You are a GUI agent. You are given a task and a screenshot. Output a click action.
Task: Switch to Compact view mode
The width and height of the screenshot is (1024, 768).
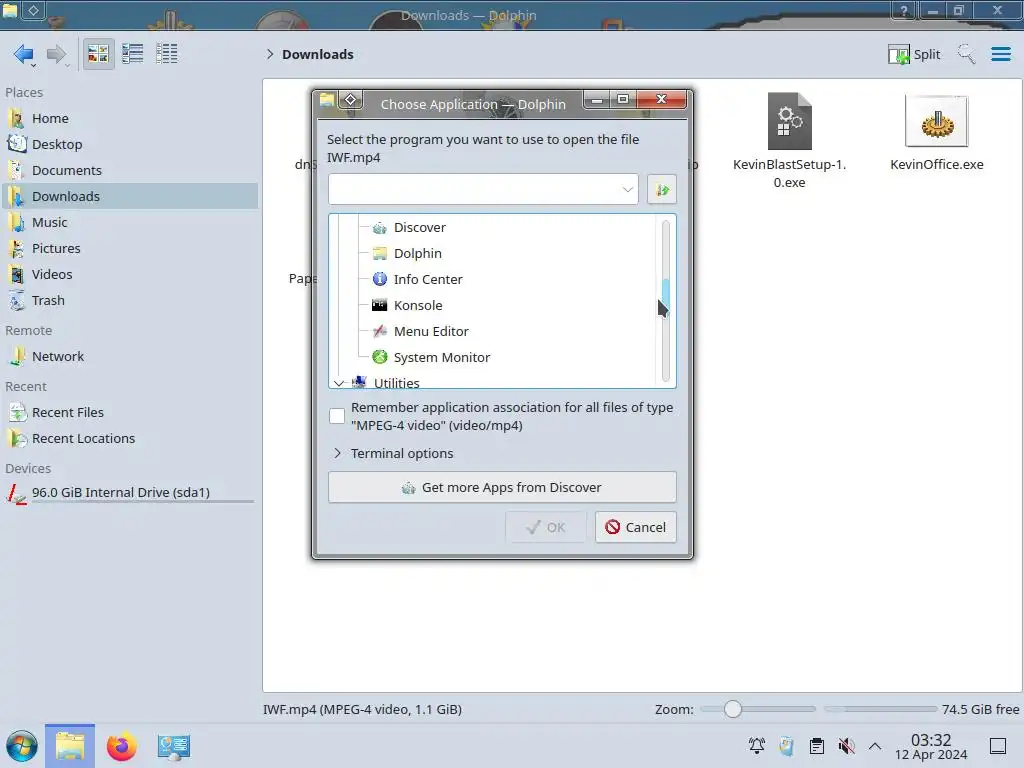133,54
